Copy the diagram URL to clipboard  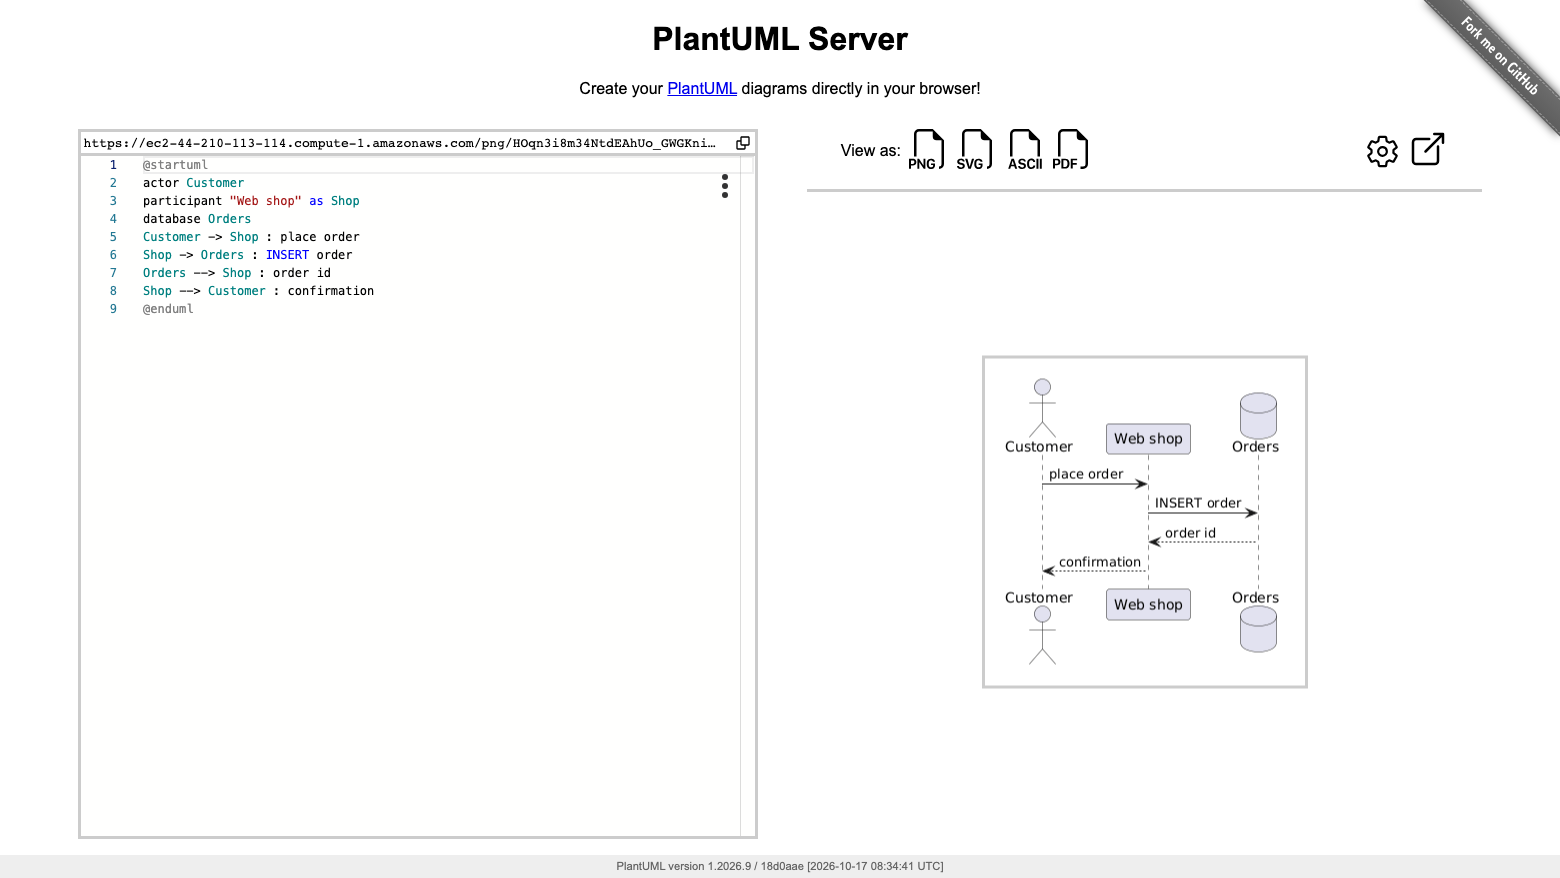coord(743,143)
